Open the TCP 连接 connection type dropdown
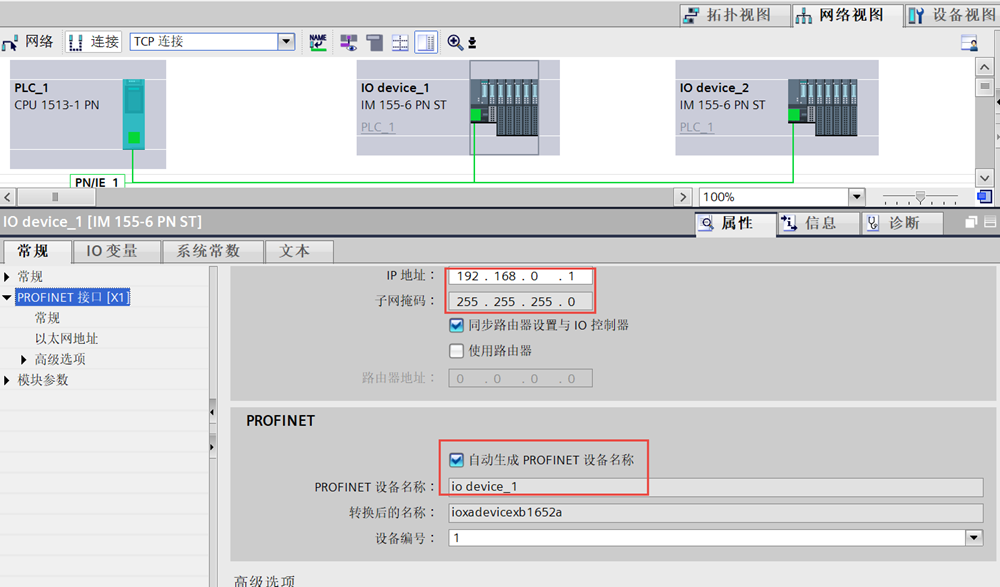 tap(287, 42)
